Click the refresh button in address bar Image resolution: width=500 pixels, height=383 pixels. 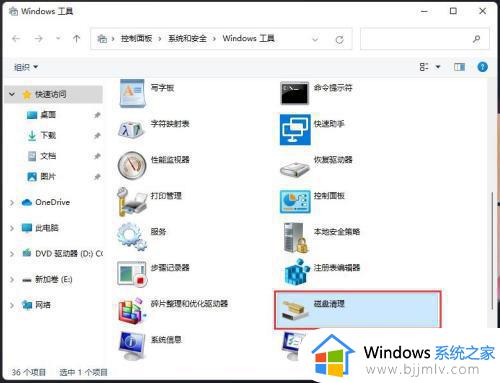(339, 40)
